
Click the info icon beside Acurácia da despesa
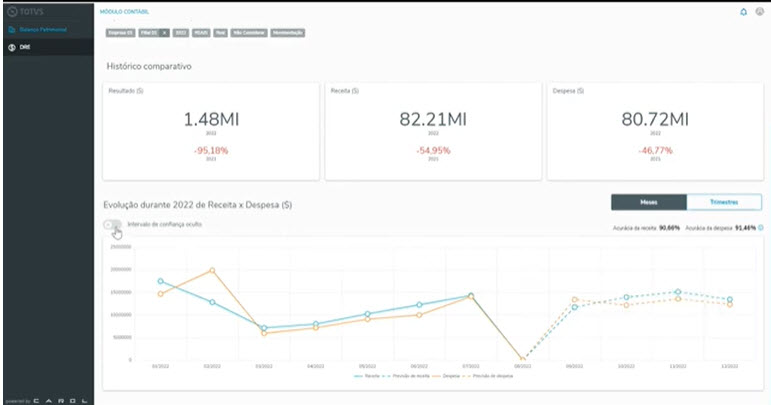pos(761,228)
